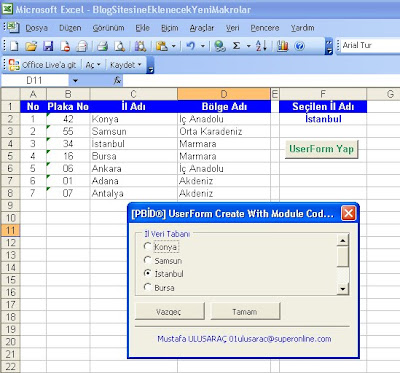400x373 pixels.
Task: Select the Samsun radio button
Action: coord(147,260)
